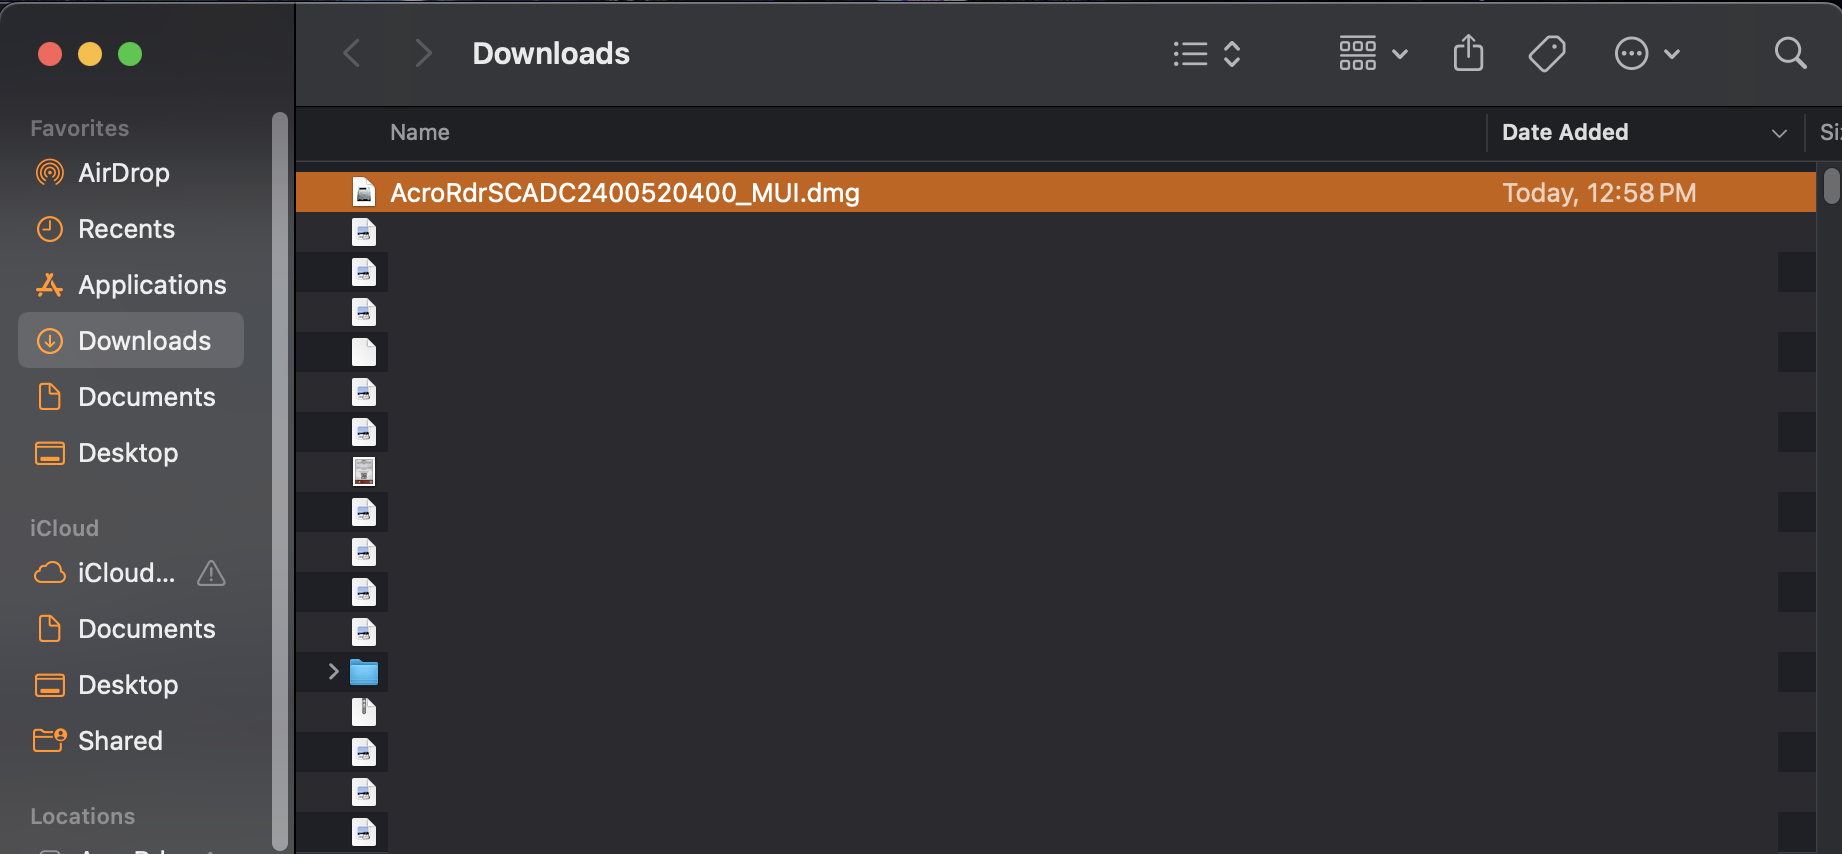Select Downloads in the sidebar
The height and width of the screenshot is (854, 1842).
(131, 340)
